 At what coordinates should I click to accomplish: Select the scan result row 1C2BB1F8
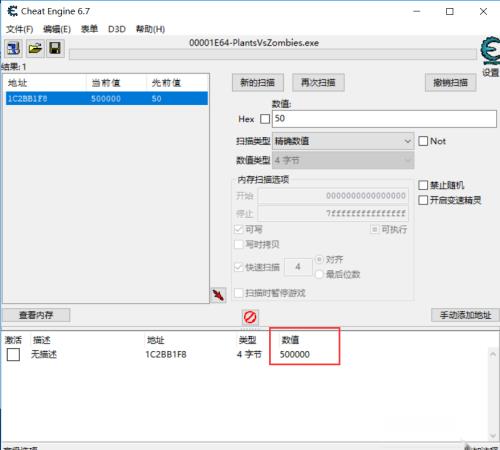coord(107,99)
